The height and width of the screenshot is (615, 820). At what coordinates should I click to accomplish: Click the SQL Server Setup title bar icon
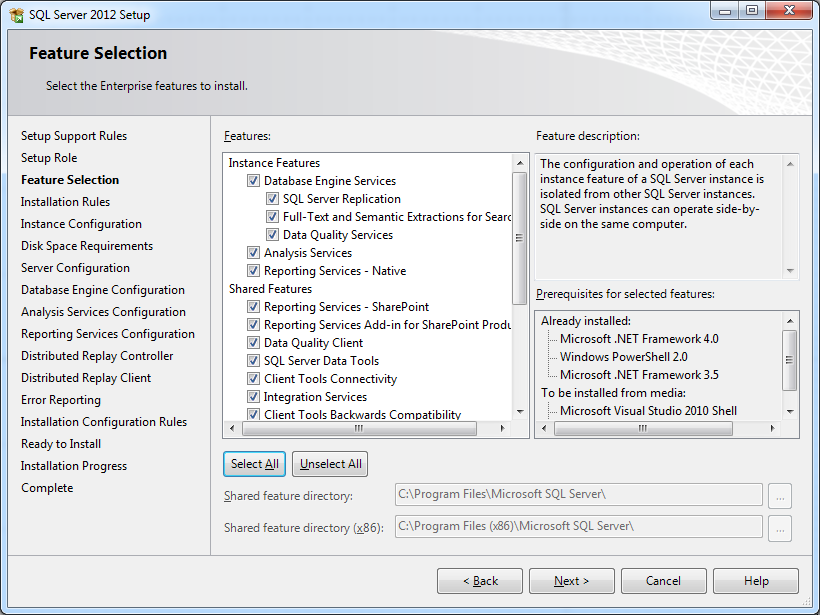[16, 15]
